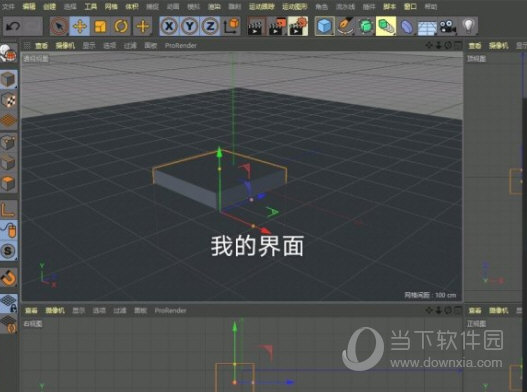Open the 编辑 menu
Image resolution: width=527 pixels, height=392 pixels.
29,6
